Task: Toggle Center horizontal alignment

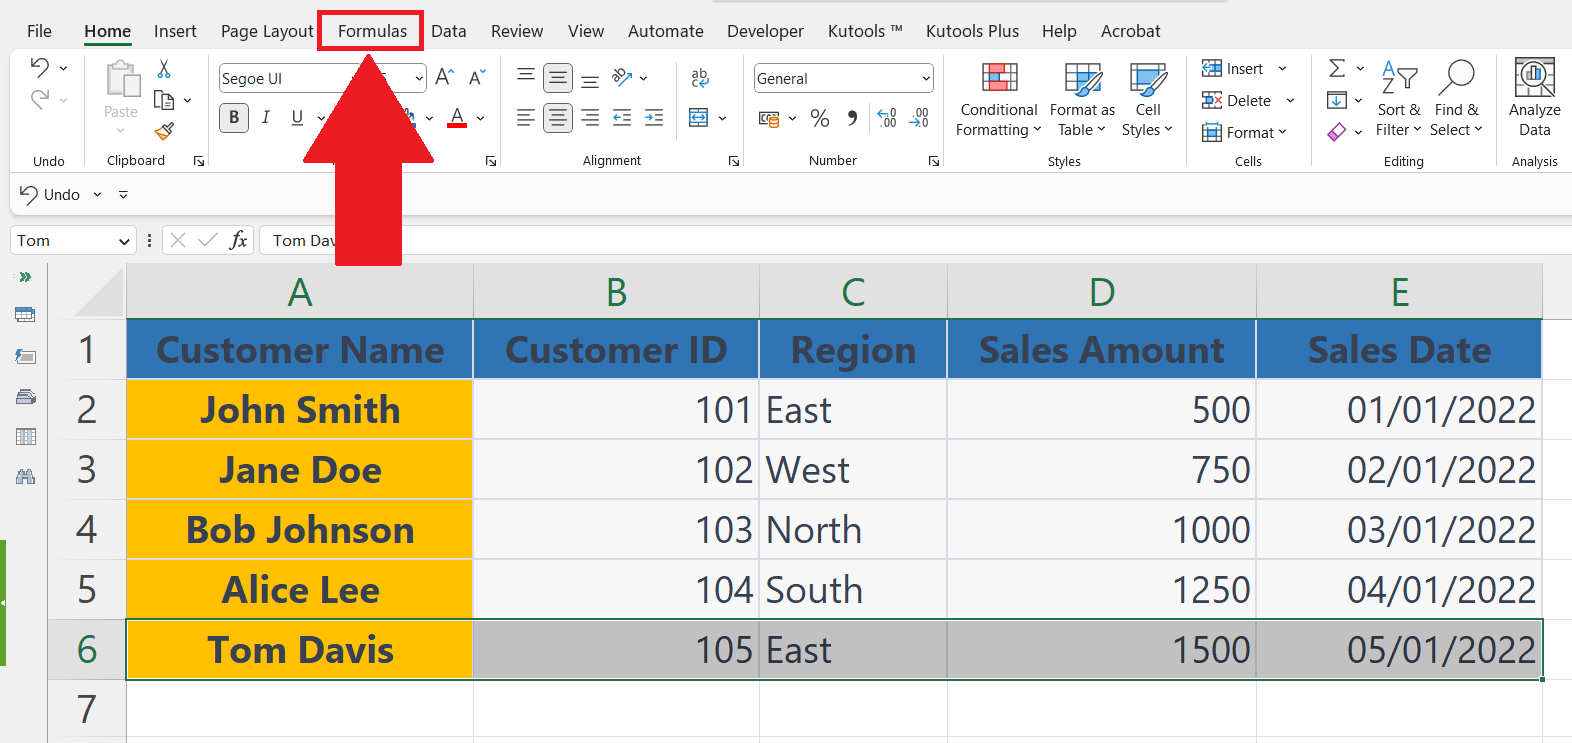Action: click(558, 118)
